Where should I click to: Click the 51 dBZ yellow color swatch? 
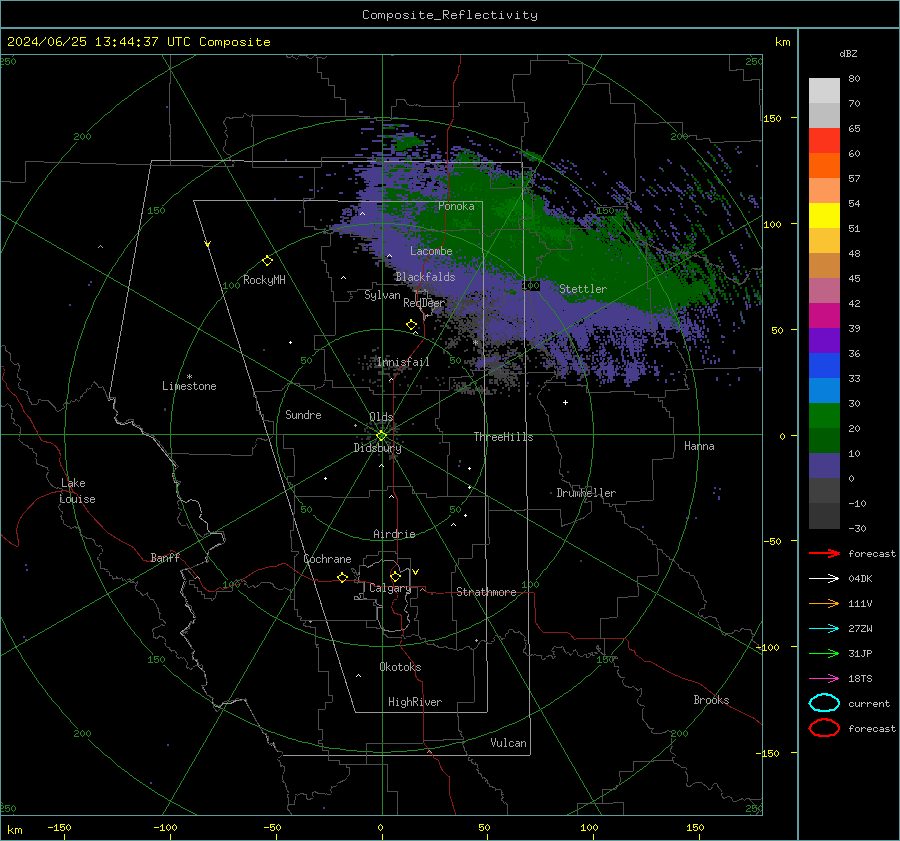(824, 215)
